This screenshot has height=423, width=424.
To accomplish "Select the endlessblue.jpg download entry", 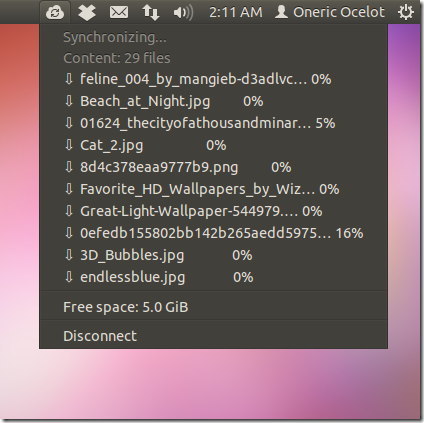I will click(x=213, y=277).
